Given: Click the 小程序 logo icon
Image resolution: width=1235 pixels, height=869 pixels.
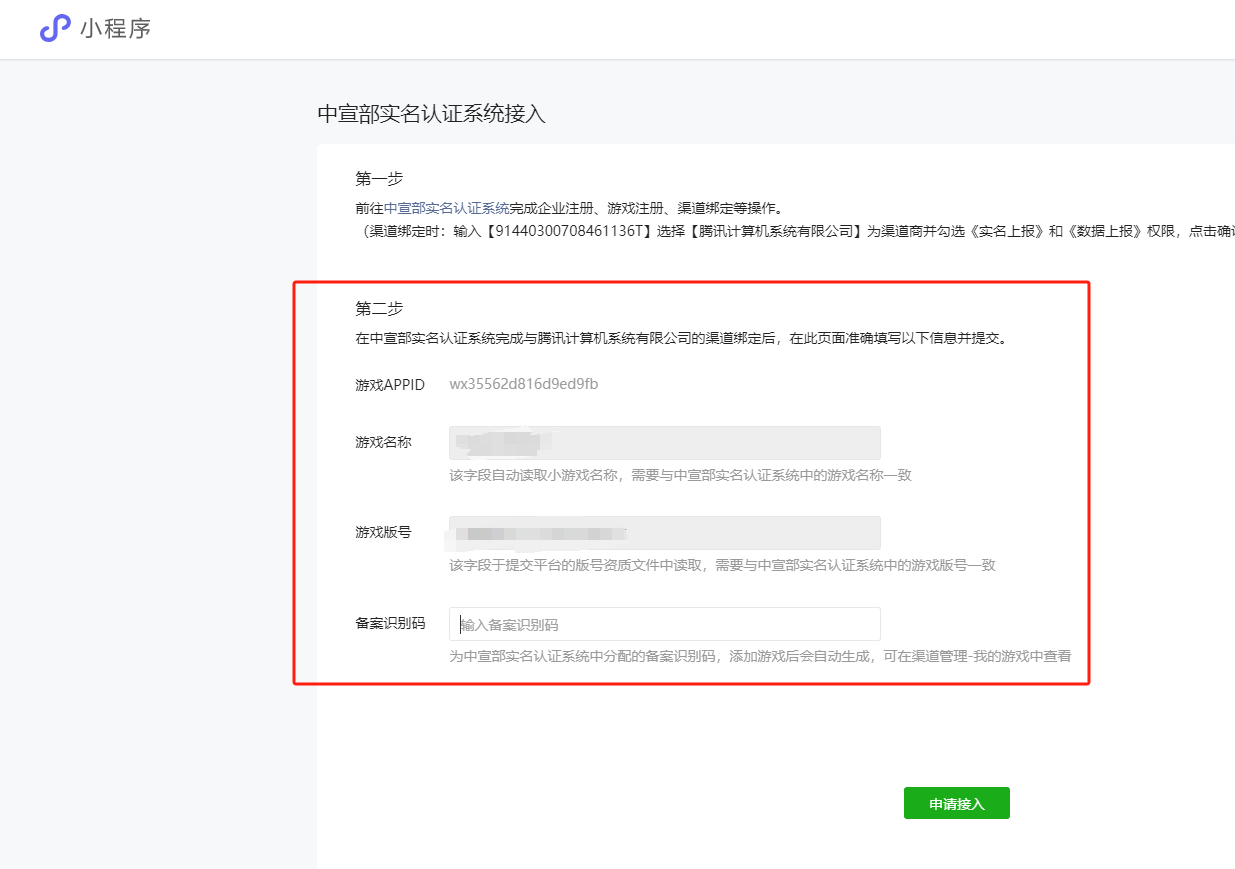Looking at the screenshot, I should point(56,28).
